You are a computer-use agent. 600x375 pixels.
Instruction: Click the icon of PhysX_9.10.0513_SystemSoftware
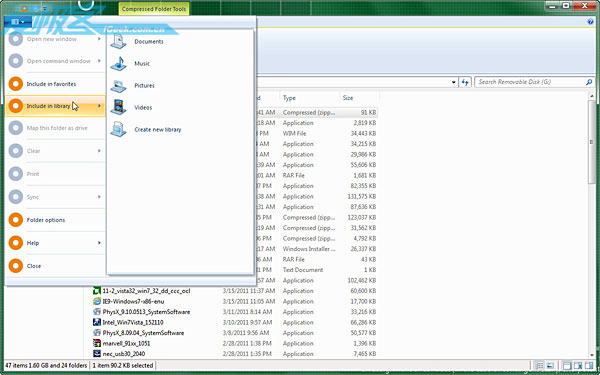coord(97,312)
